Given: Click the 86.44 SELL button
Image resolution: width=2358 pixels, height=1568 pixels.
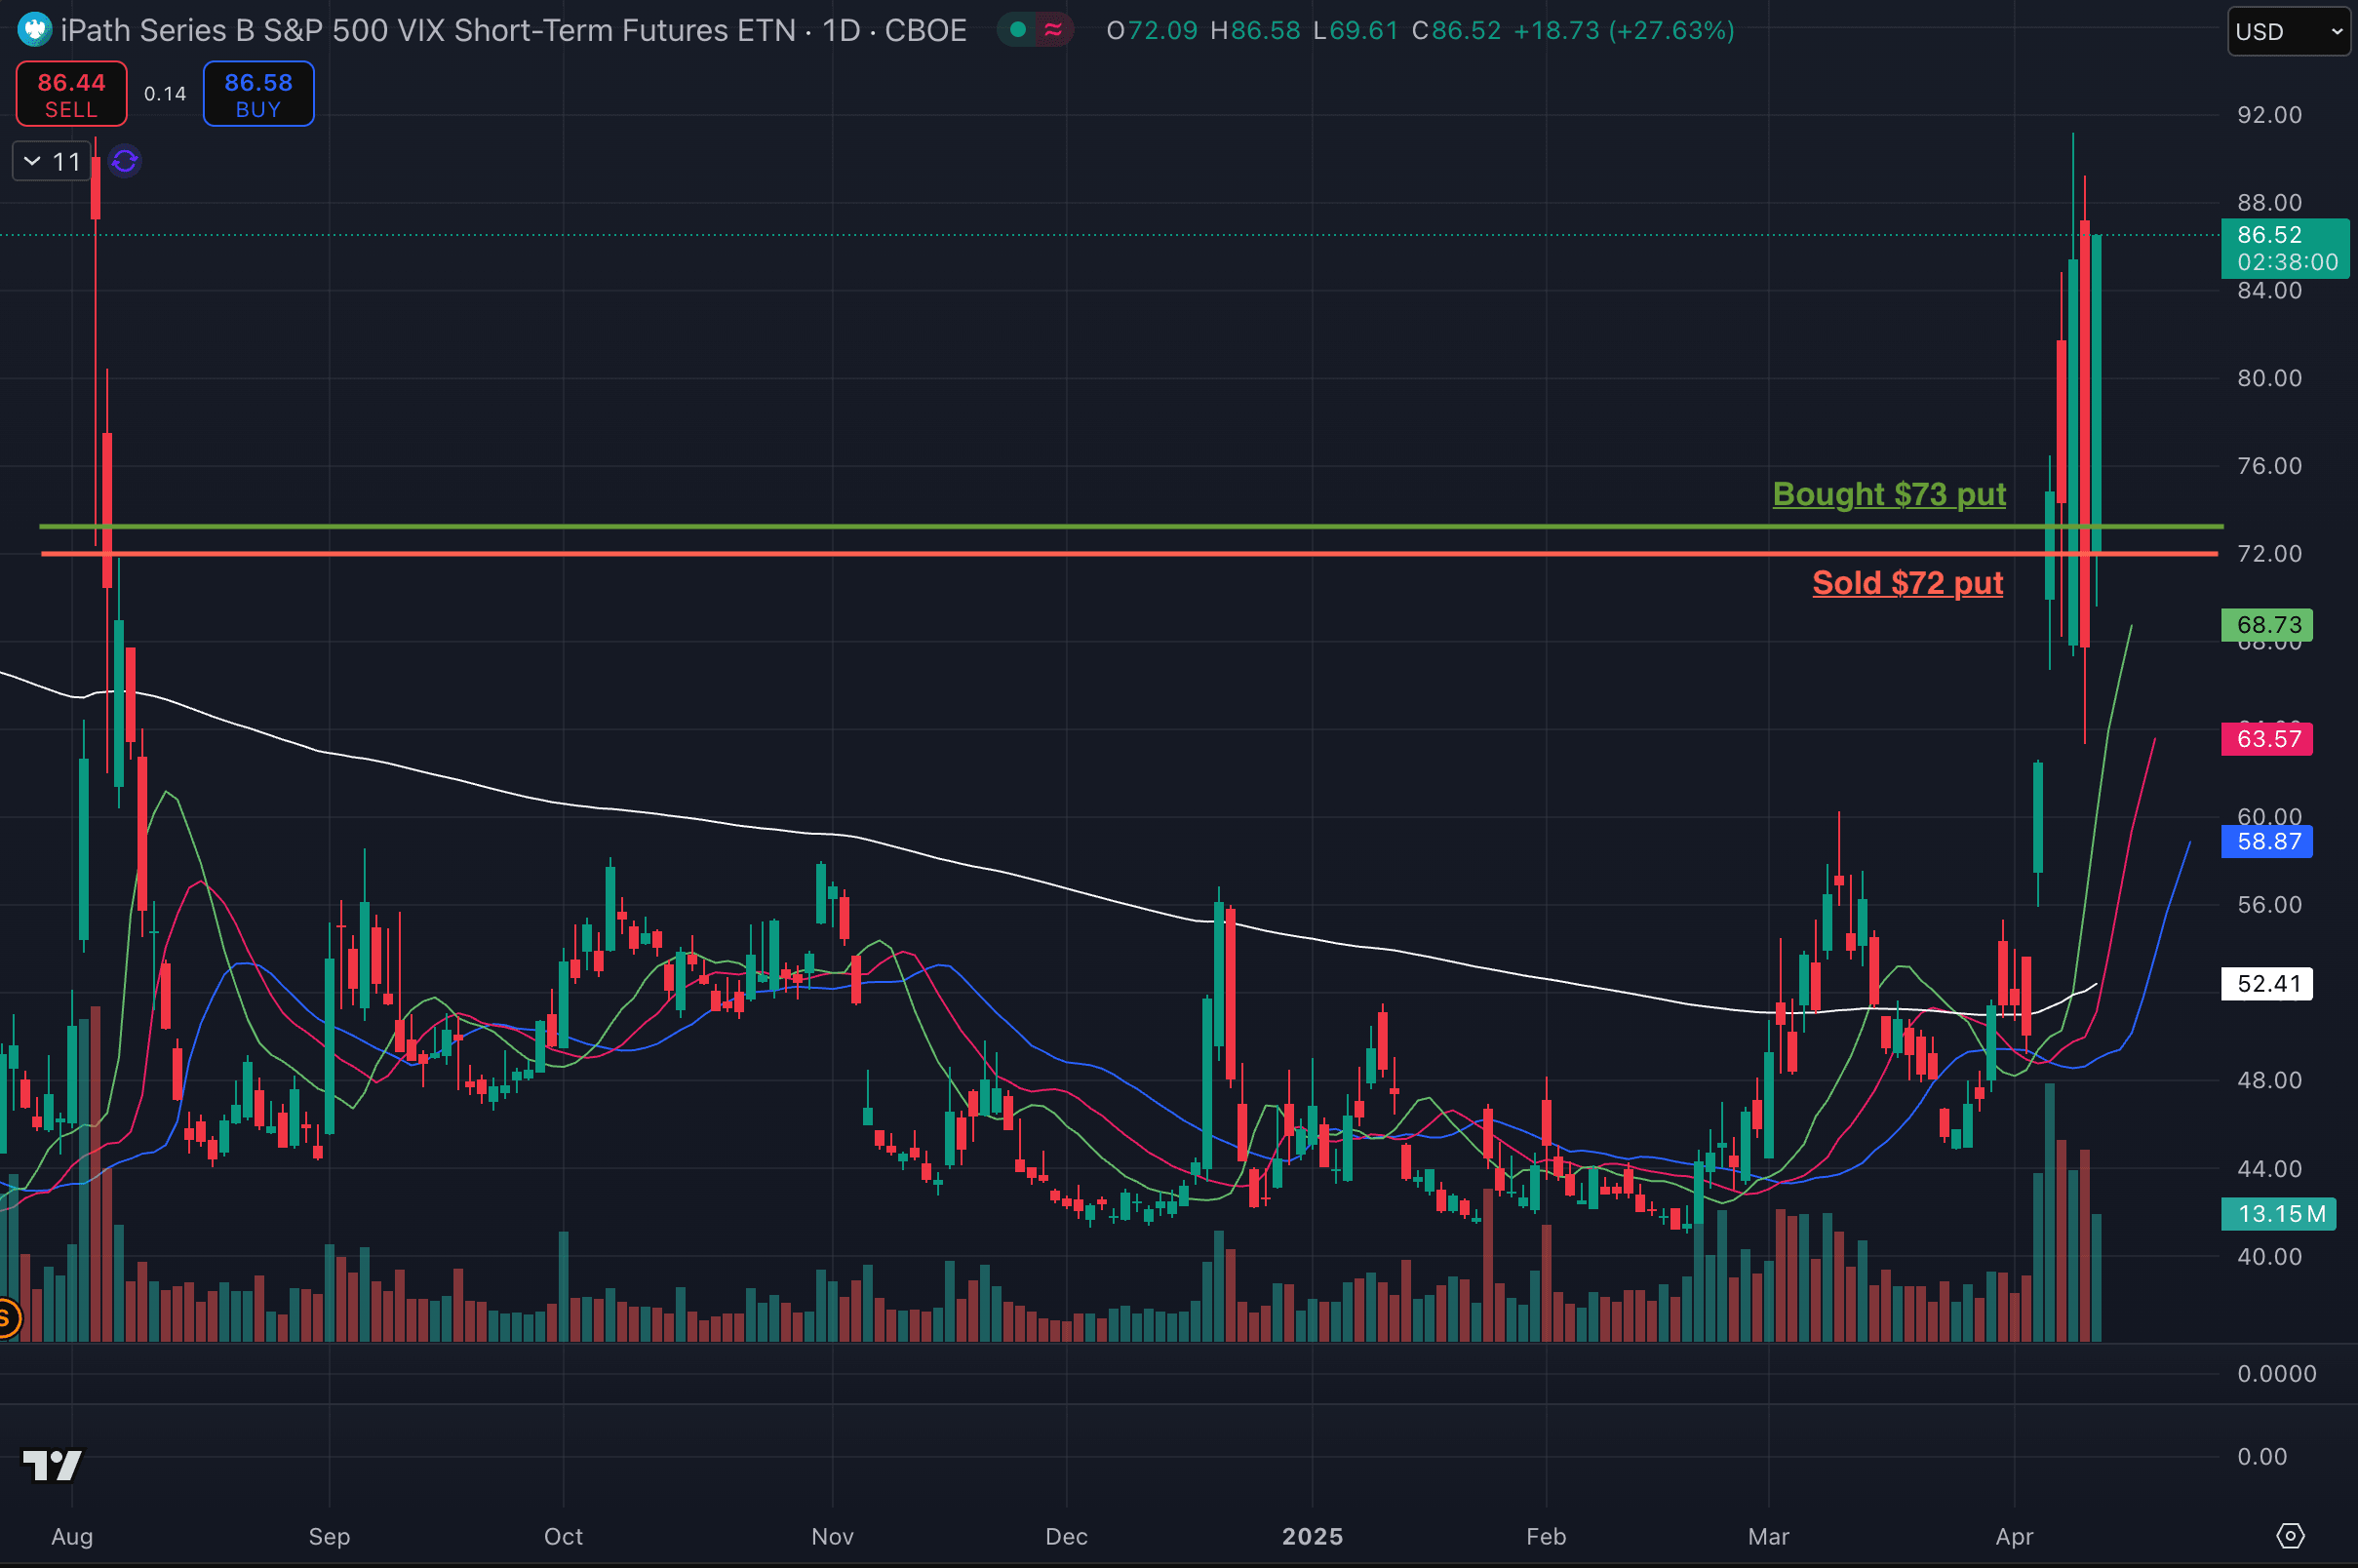Looking at the screenshot, I should click(x=71, y=94).
